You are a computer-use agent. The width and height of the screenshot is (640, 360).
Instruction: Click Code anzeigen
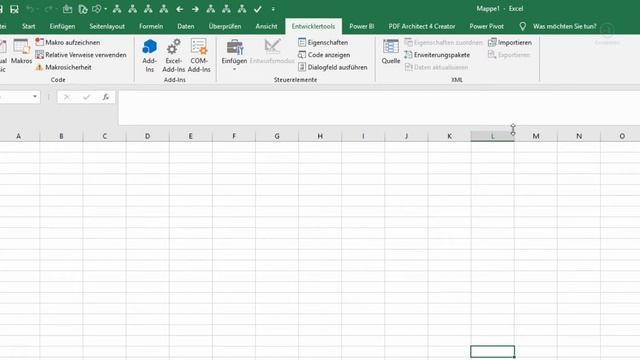(324, 55)
